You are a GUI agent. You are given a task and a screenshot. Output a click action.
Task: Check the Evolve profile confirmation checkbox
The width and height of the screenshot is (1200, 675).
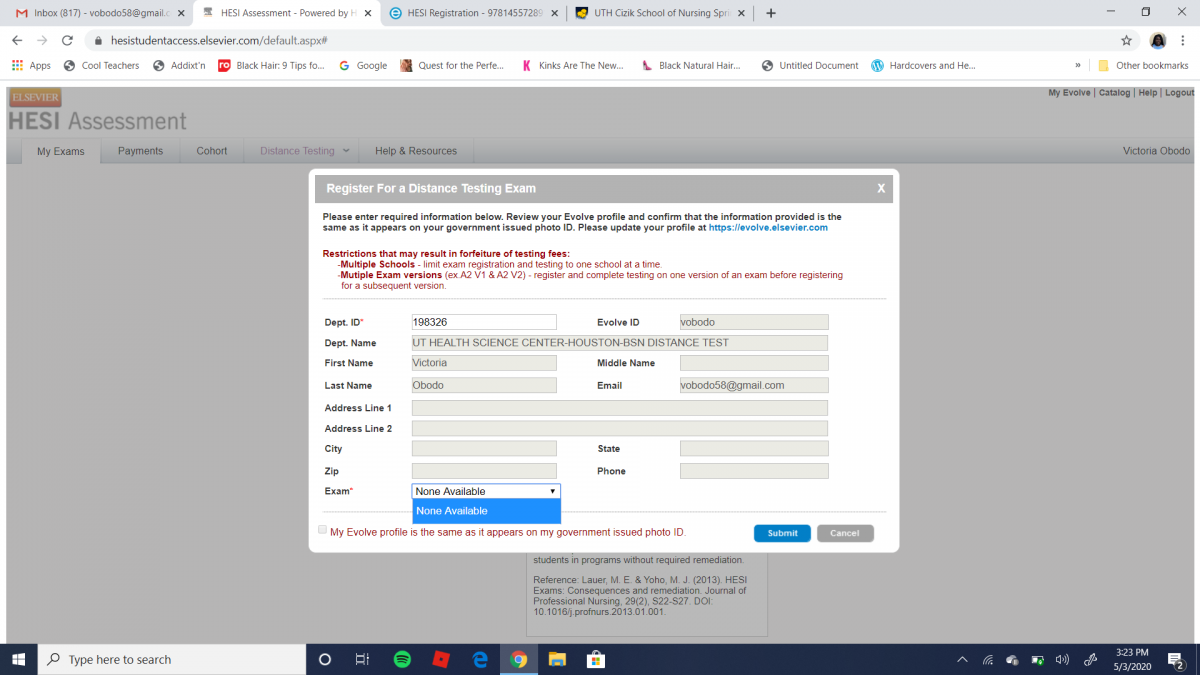tap(322, 530)
